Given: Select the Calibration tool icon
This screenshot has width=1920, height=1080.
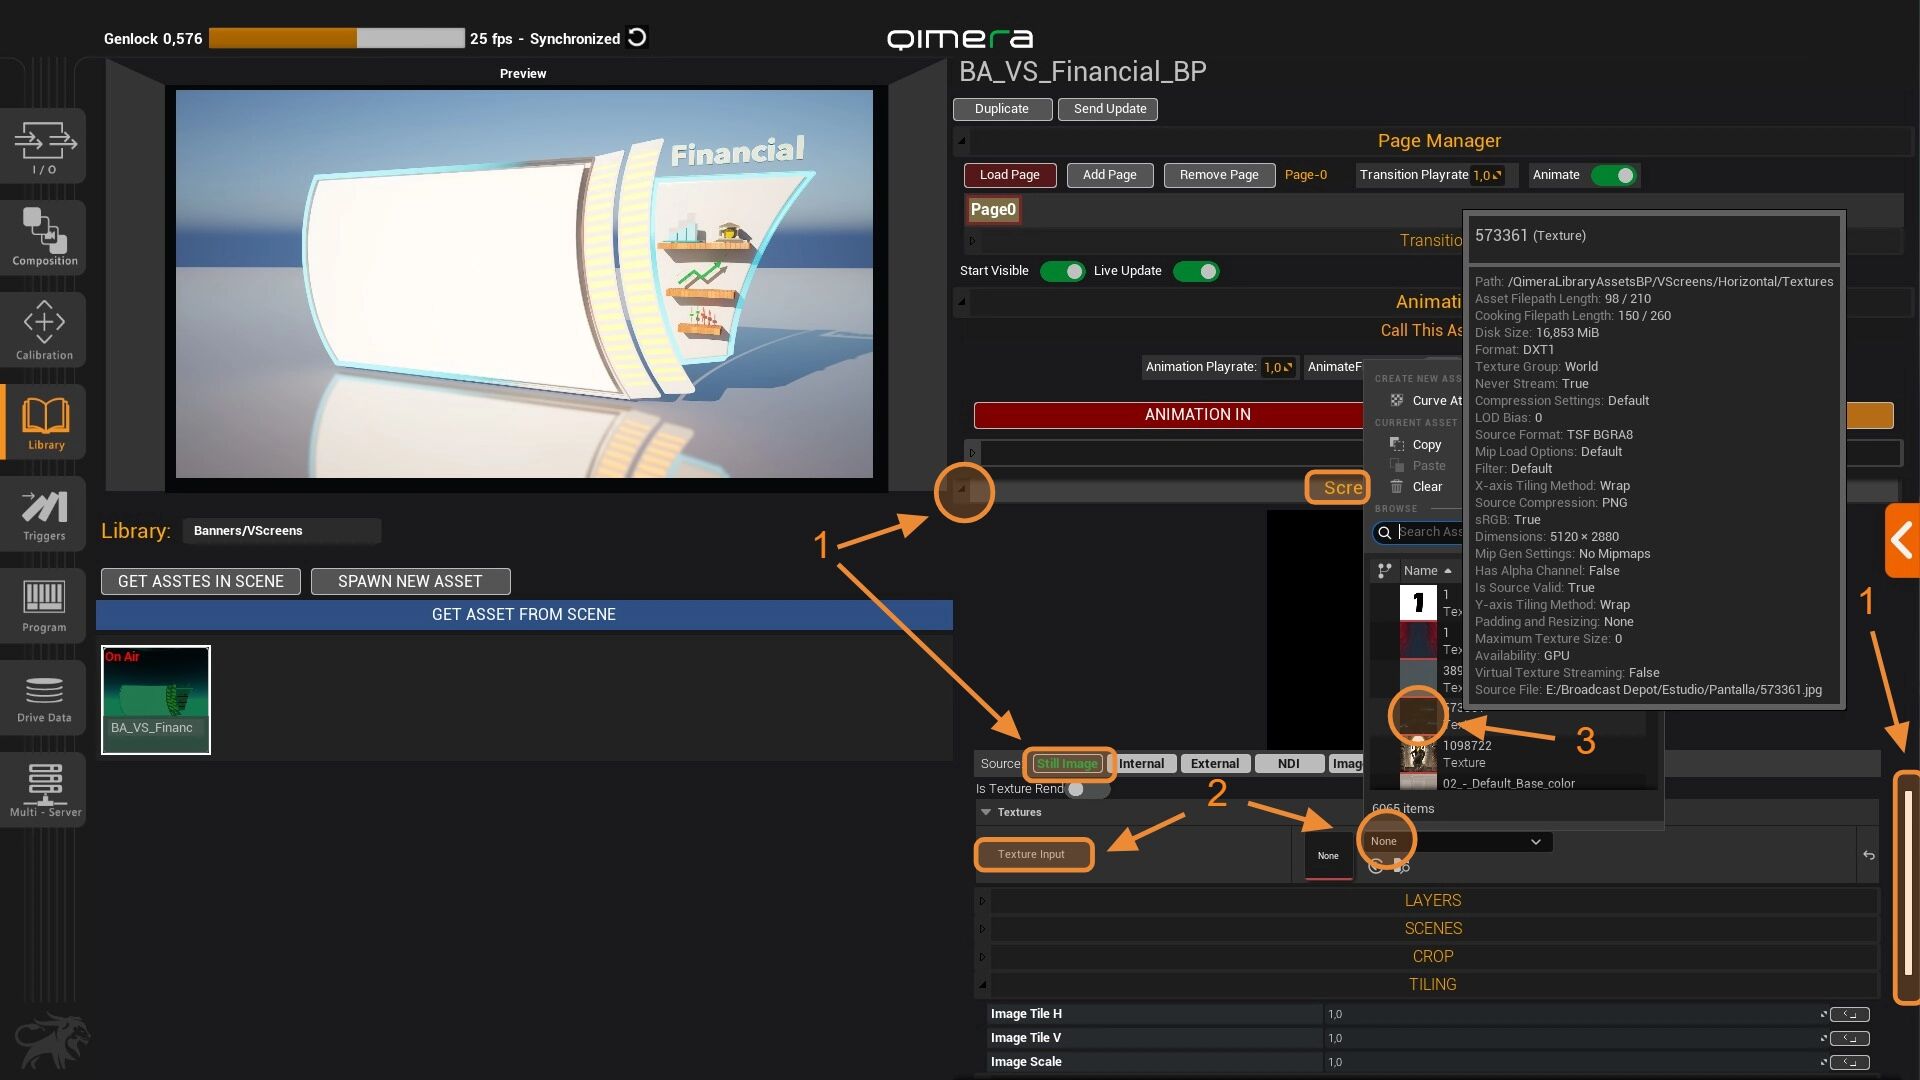Looking at the screenshot, I should coord(44,329).
